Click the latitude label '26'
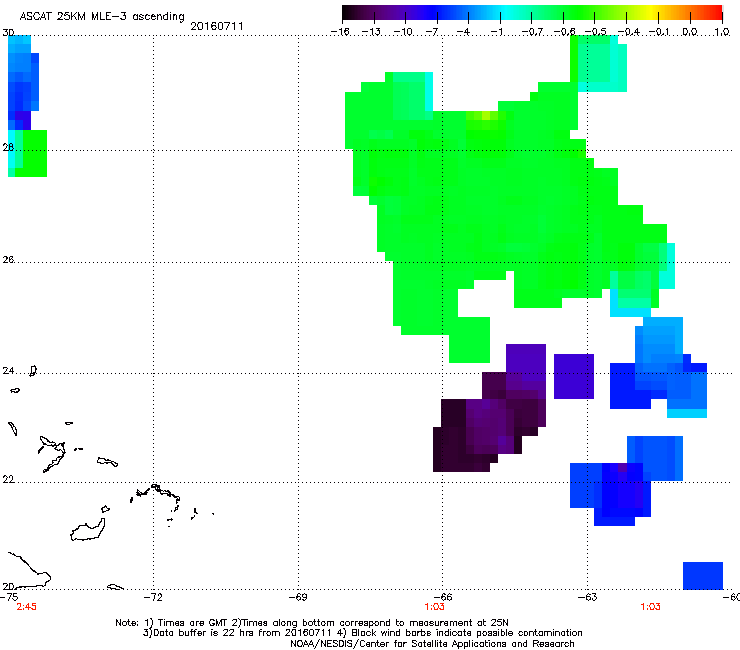Image resolution: width=740 pixels, height=650 pixels. click(8, 260)
